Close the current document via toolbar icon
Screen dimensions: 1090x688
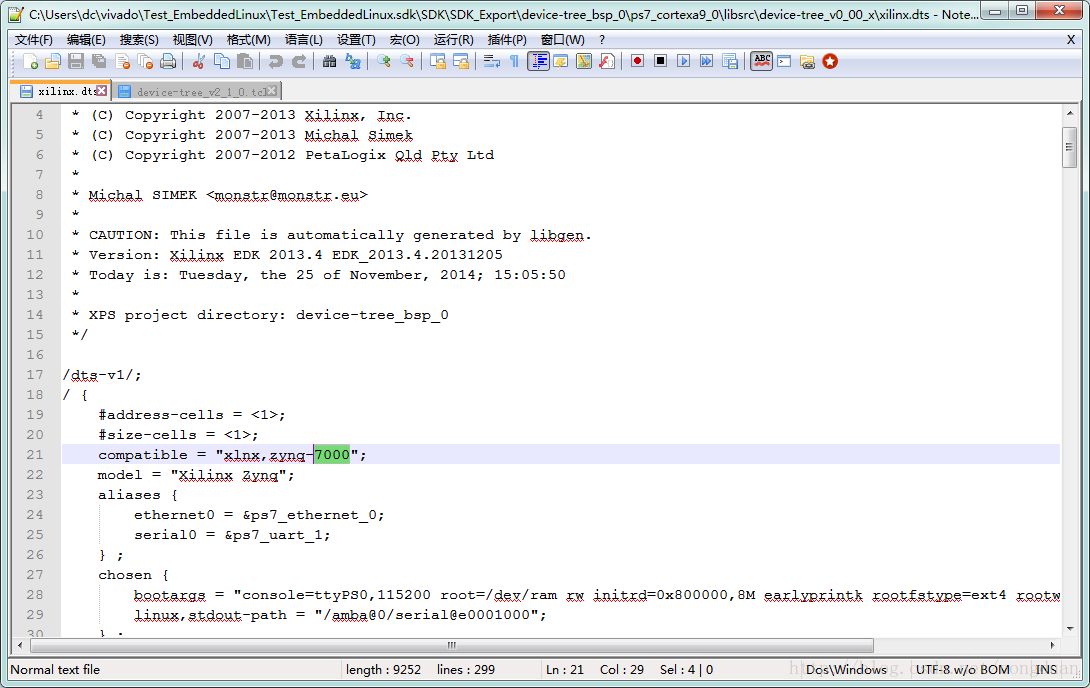(x=122, y=62)
